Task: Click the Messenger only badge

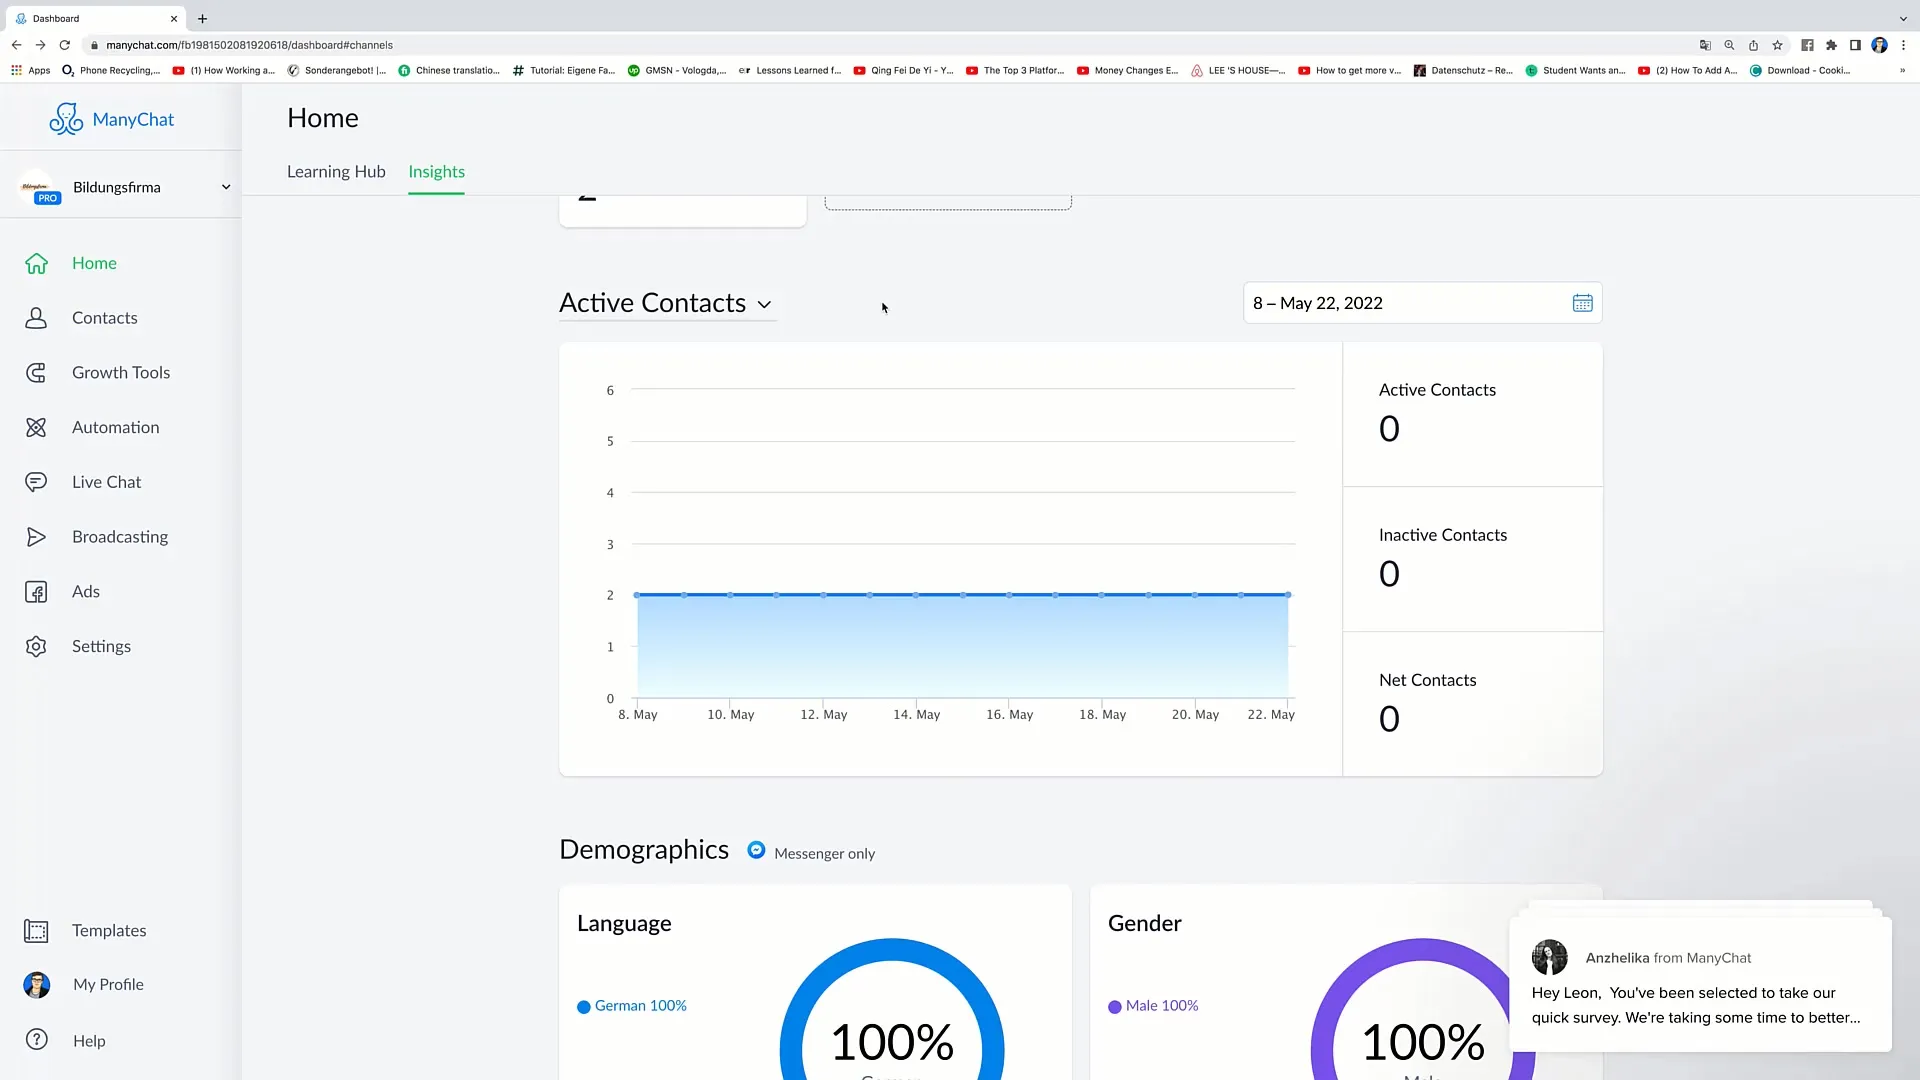Action: [810, 851]
